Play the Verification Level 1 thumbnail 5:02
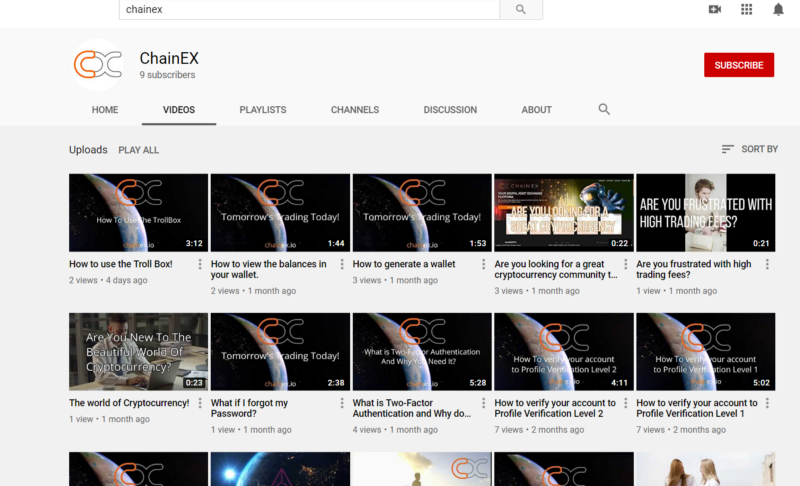The image size is (800, 486). point(706,352)
